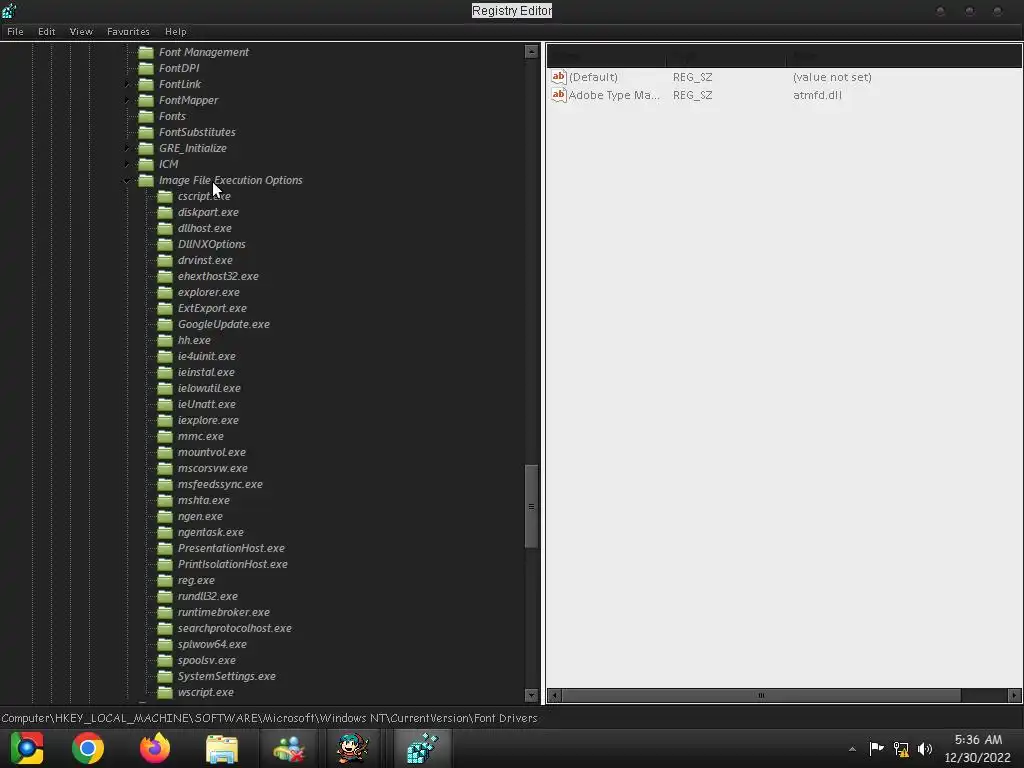Click the Fonts folder icon
This screenshot has width=1024, height=768.
[x=146, y=116]
